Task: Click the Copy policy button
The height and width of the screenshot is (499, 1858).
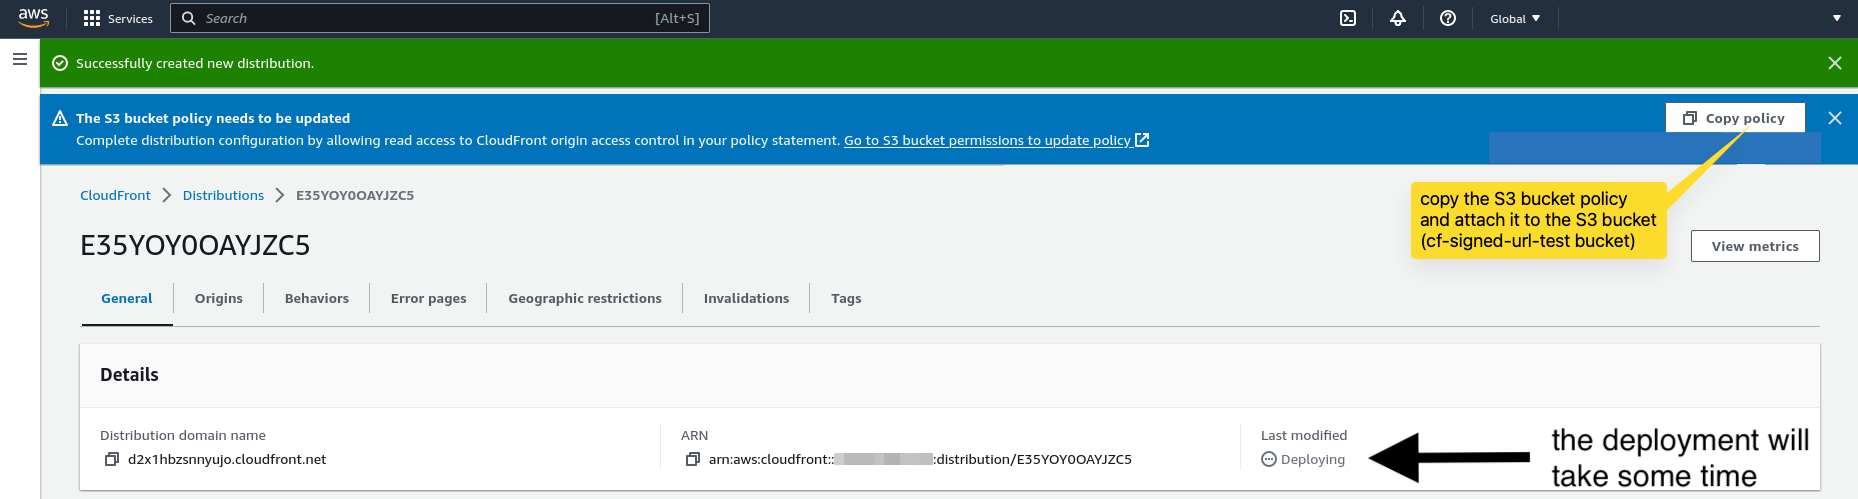Action: coord(1735,118)
